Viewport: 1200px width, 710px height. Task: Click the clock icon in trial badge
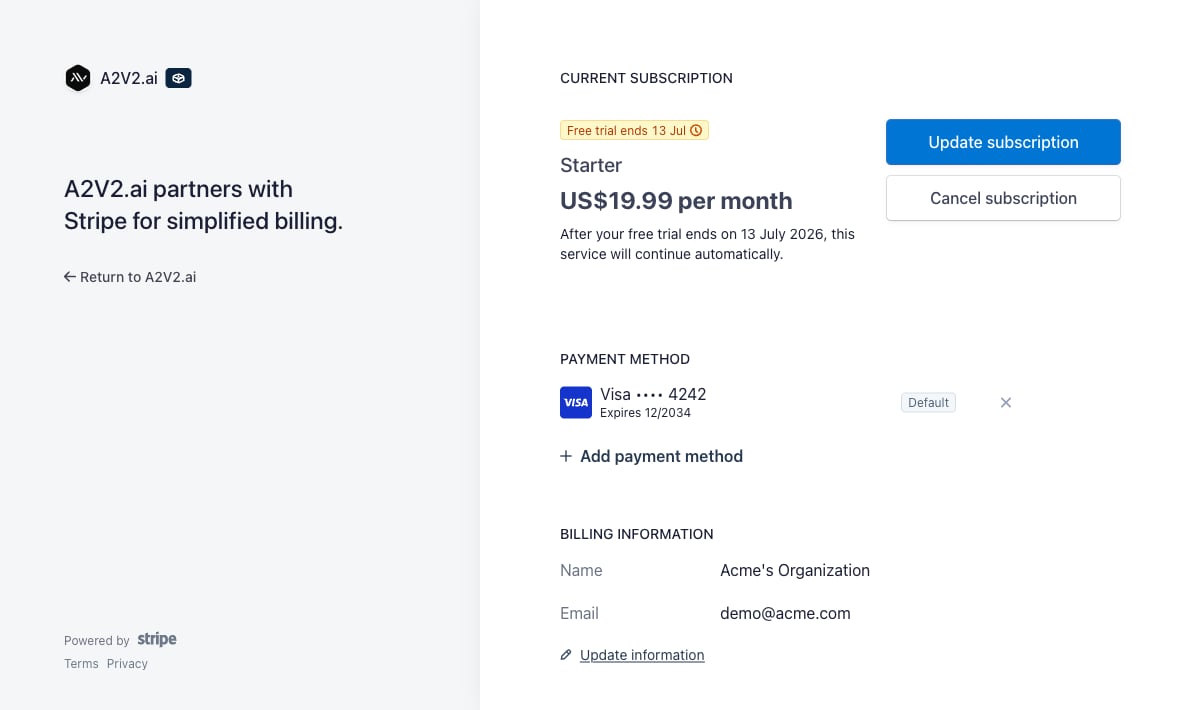[697, 130]
